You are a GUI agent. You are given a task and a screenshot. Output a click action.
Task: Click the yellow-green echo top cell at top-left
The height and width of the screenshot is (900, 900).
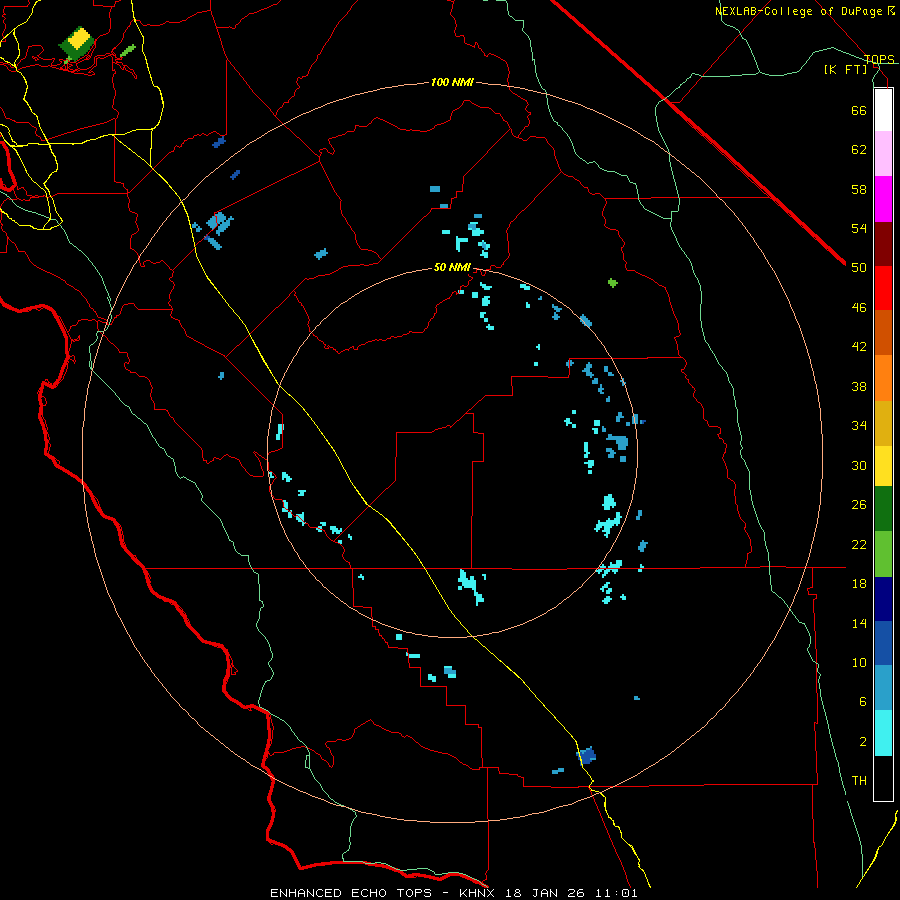pos(77,43)
